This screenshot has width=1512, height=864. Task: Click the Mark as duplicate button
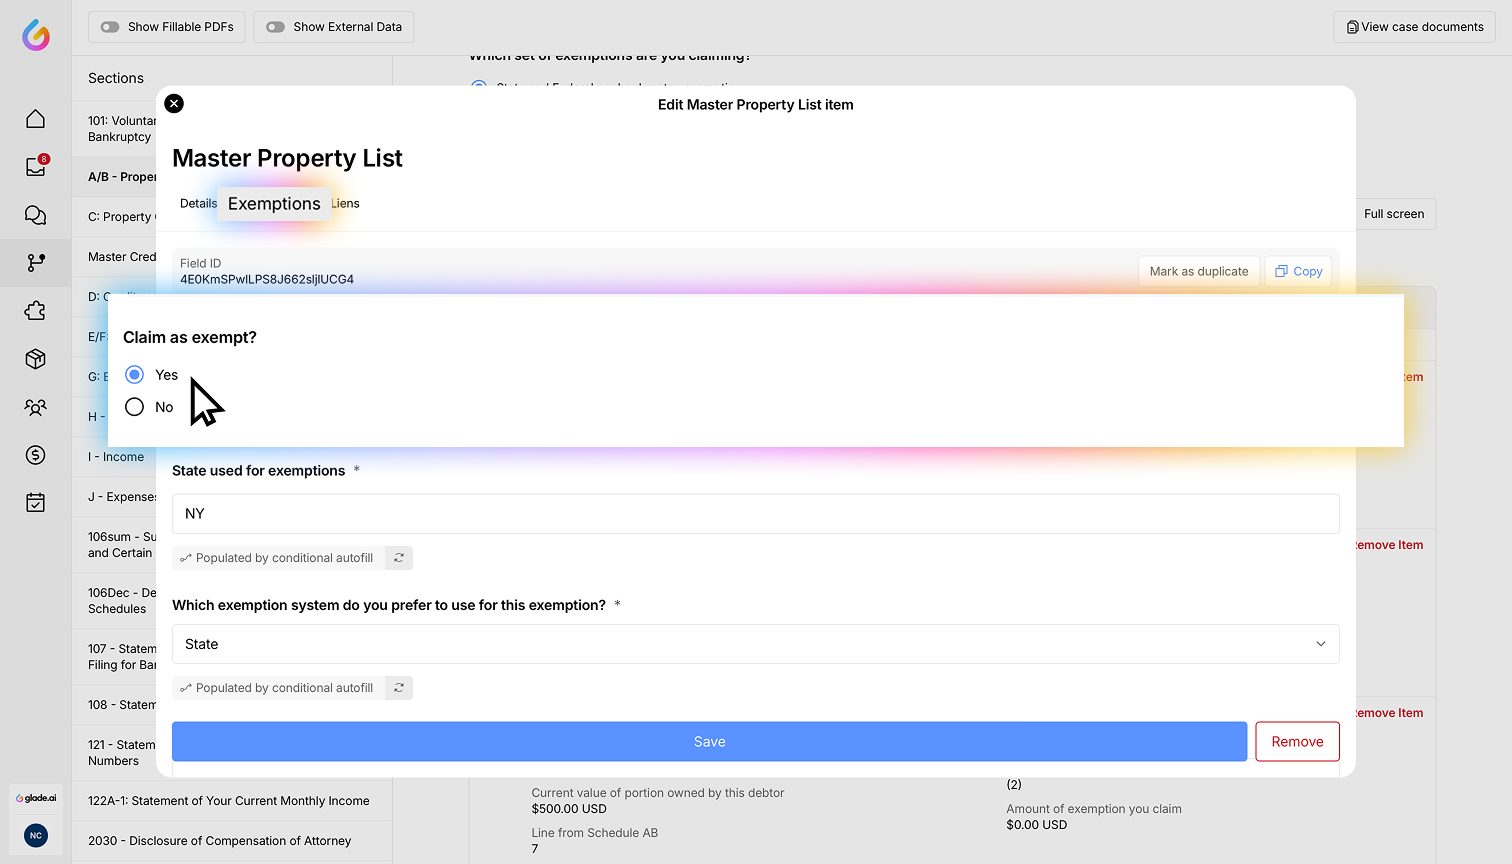[x=1198, y=271]
